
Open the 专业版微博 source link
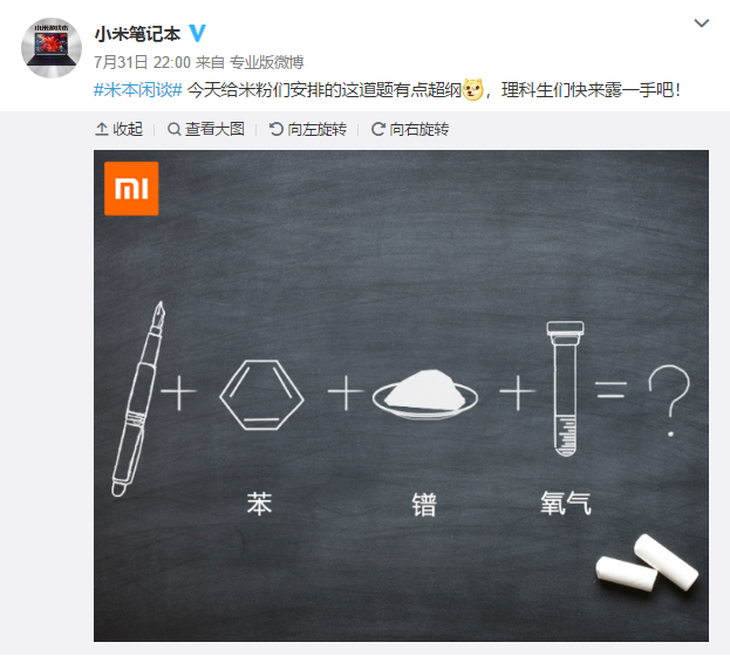point(267,62)
